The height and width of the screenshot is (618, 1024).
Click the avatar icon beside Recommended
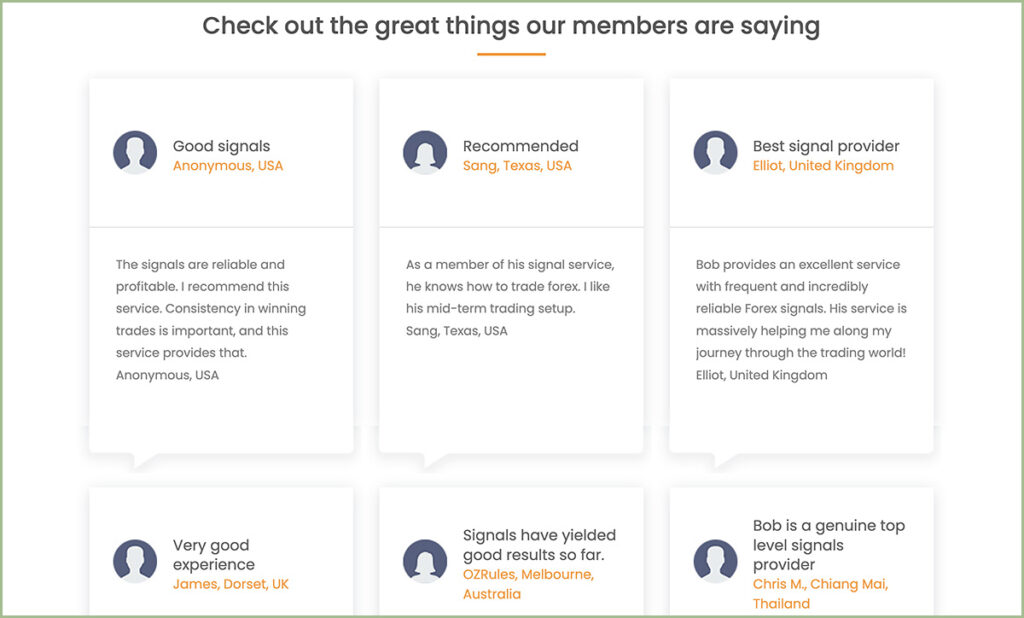[425, 153]
